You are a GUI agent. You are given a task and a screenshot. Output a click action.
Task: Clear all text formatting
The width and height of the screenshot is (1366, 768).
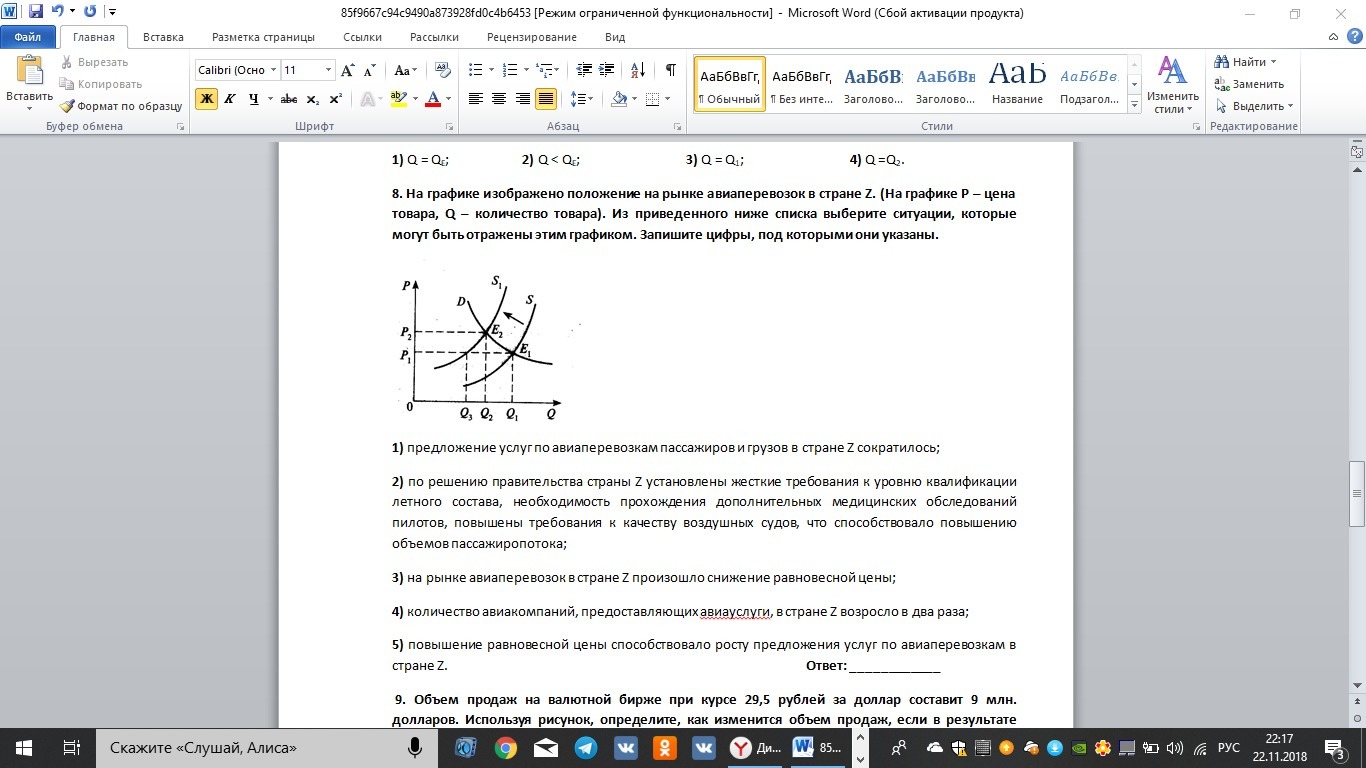441,70
